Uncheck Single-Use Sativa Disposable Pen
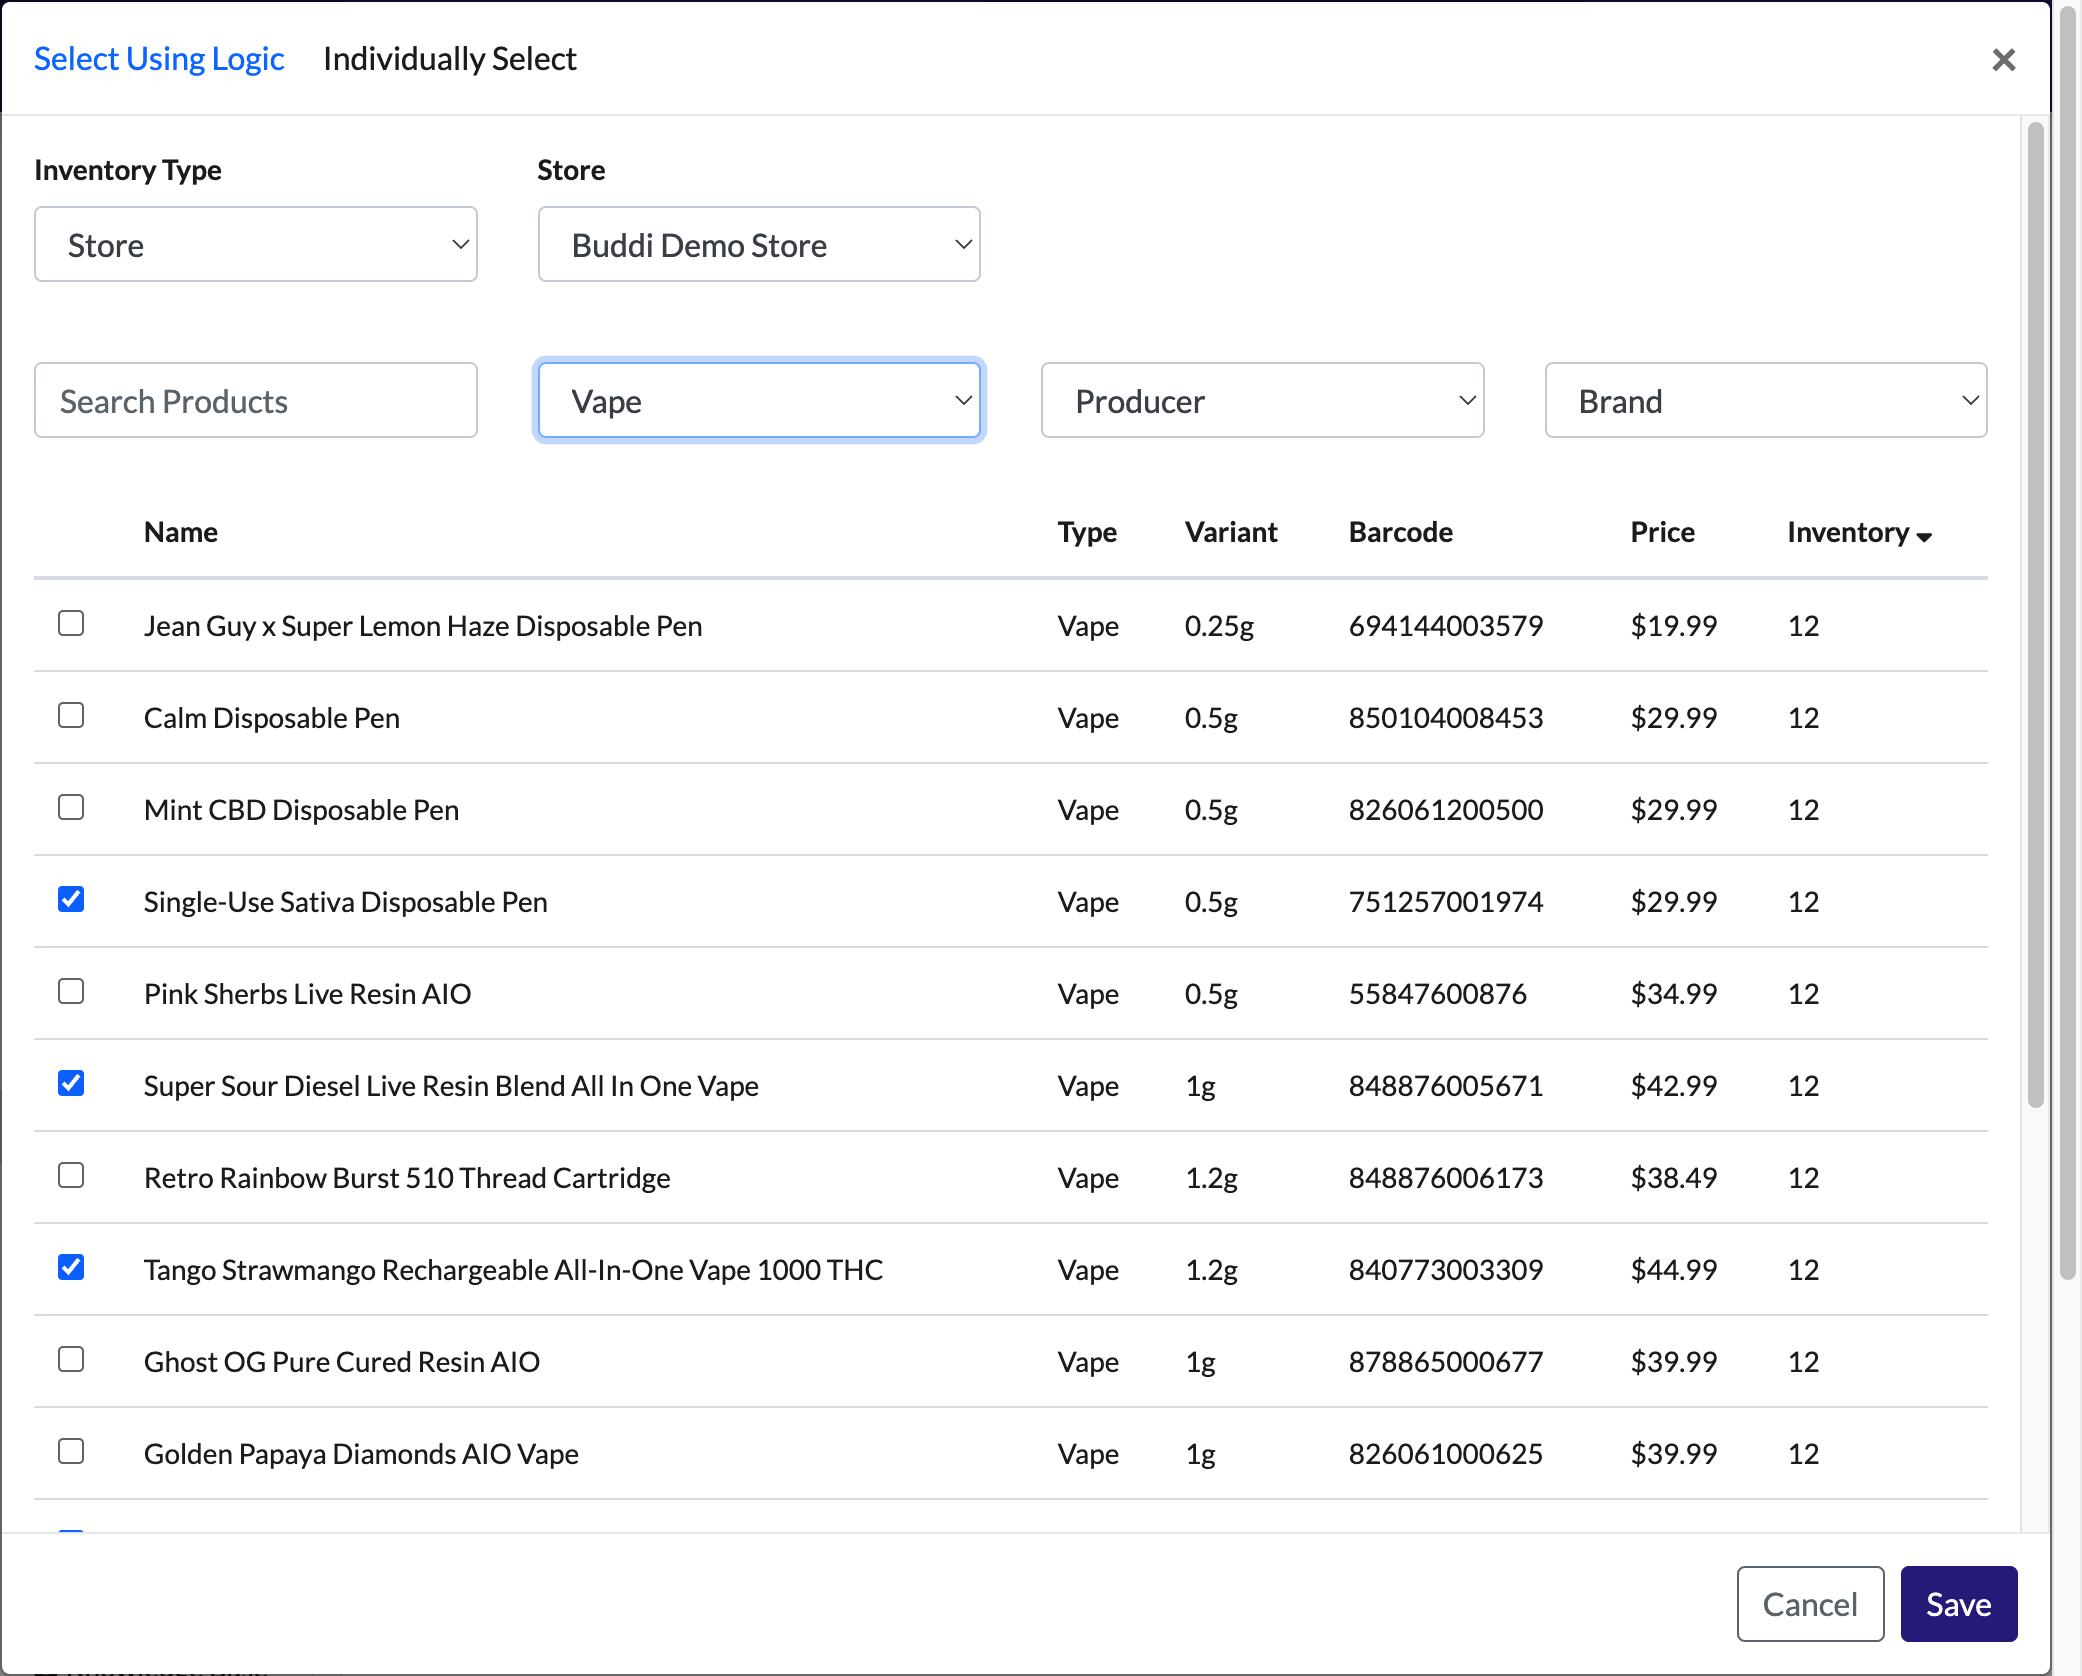The image size is (2082, 1676). 71,899
